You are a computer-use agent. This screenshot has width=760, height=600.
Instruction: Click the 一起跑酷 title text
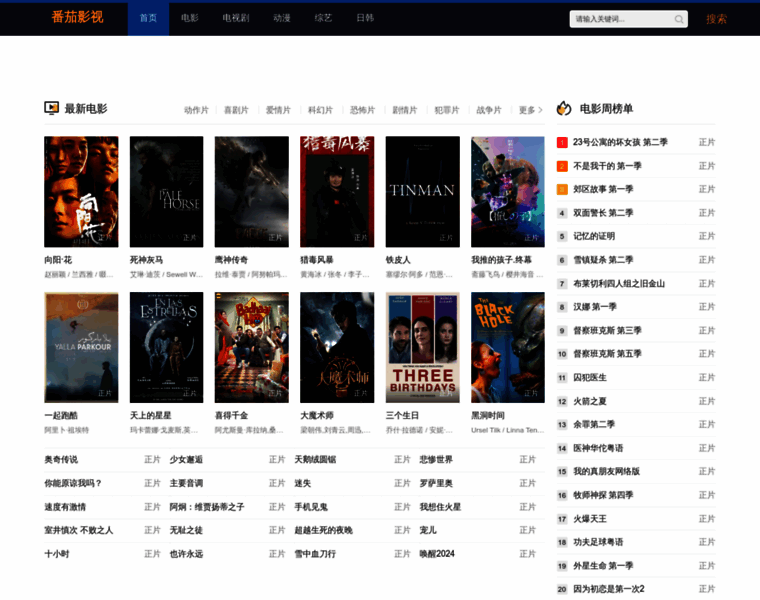[61, 416]
